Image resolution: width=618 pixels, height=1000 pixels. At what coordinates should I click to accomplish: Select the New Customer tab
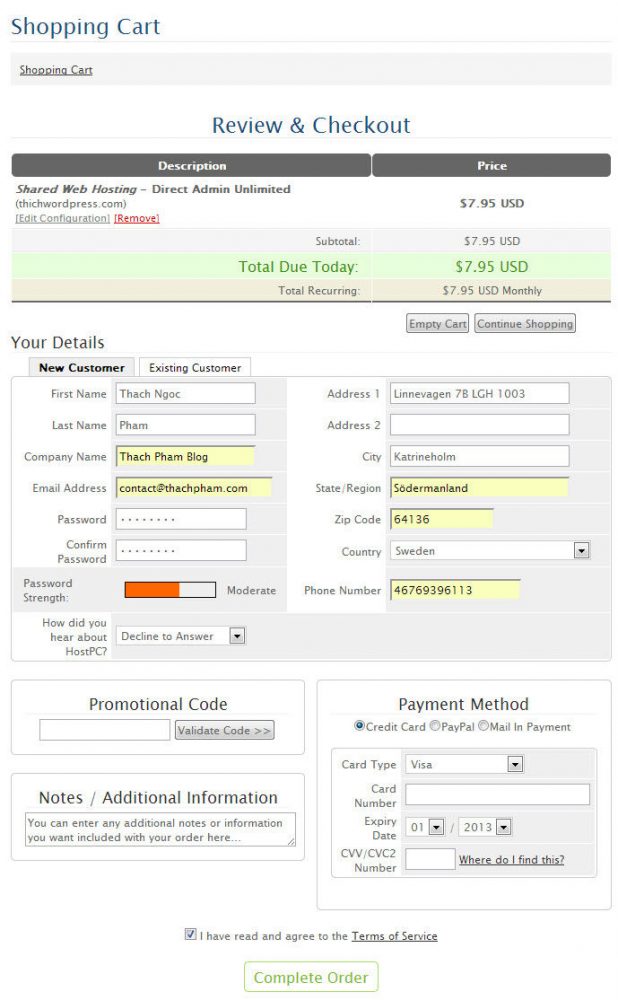[x=82, y=368]
